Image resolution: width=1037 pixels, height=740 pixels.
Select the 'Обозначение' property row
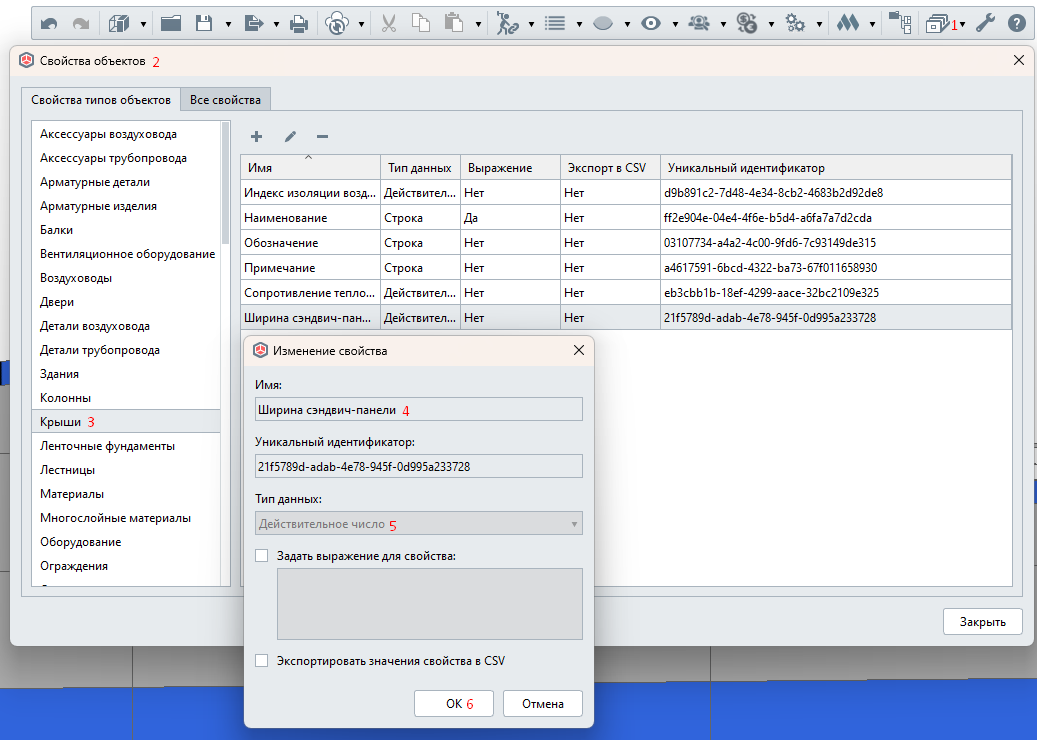pos(626,243)
